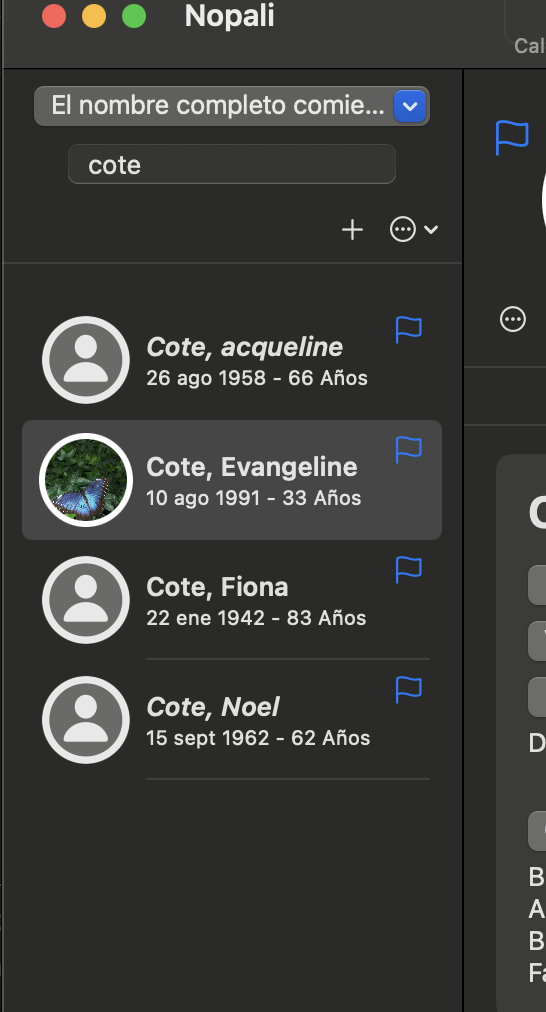Click the avatar icon of Cote, Fiona

tap(86, 600)
